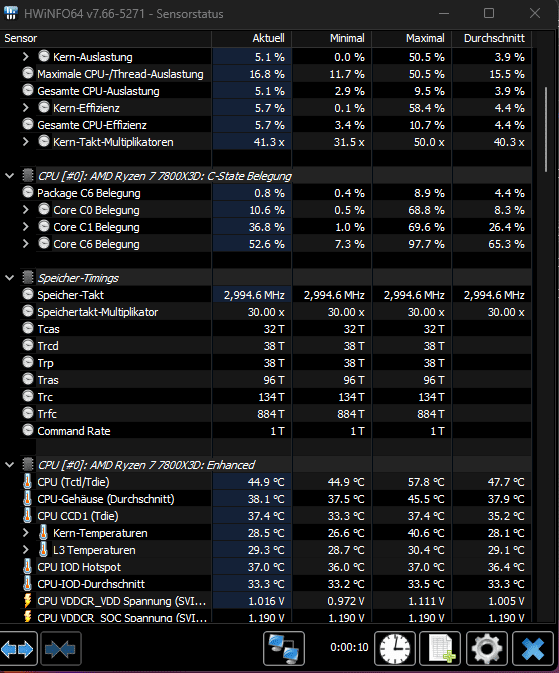Viewport: 559px width, 673px height.
Task: Click the Durchschnitt column header
Action: (492, 38)
